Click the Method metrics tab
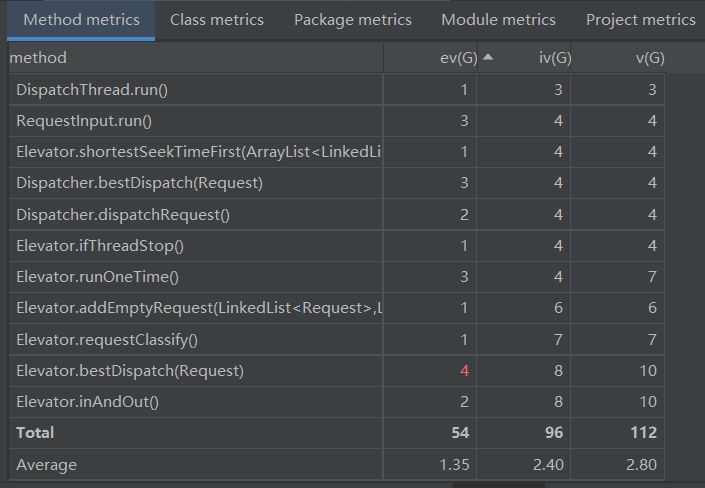705x488 pixels. click(81, 19)
